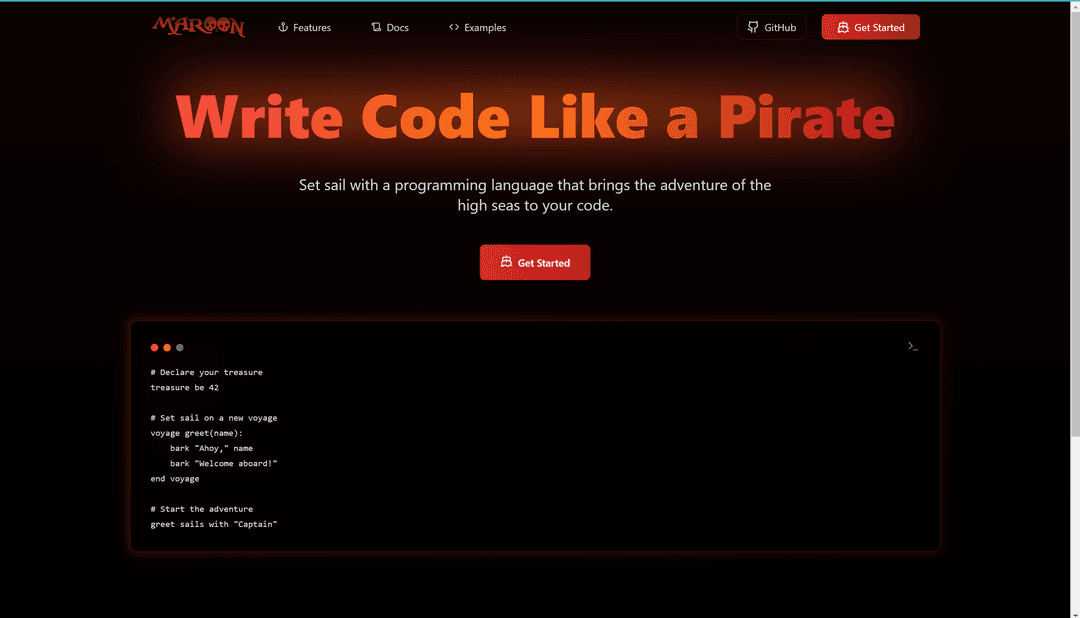
Task: Click the scrollbar down arrow
Action: pyautogui.click(x=1074, y=611)
